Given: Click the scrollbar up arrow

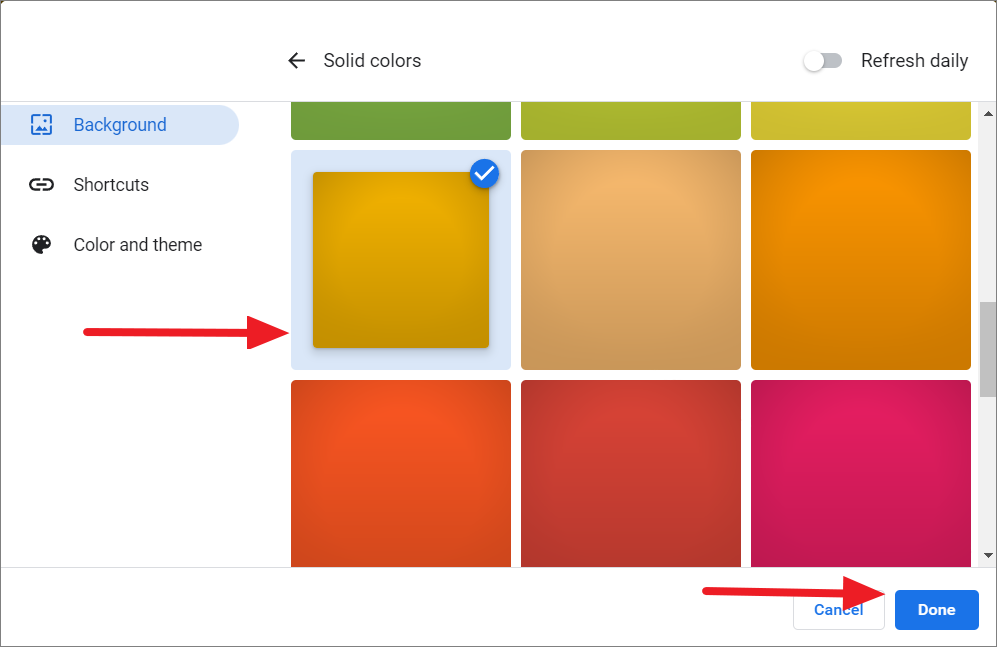Looking at the screenshot, I should coord(988,114).
